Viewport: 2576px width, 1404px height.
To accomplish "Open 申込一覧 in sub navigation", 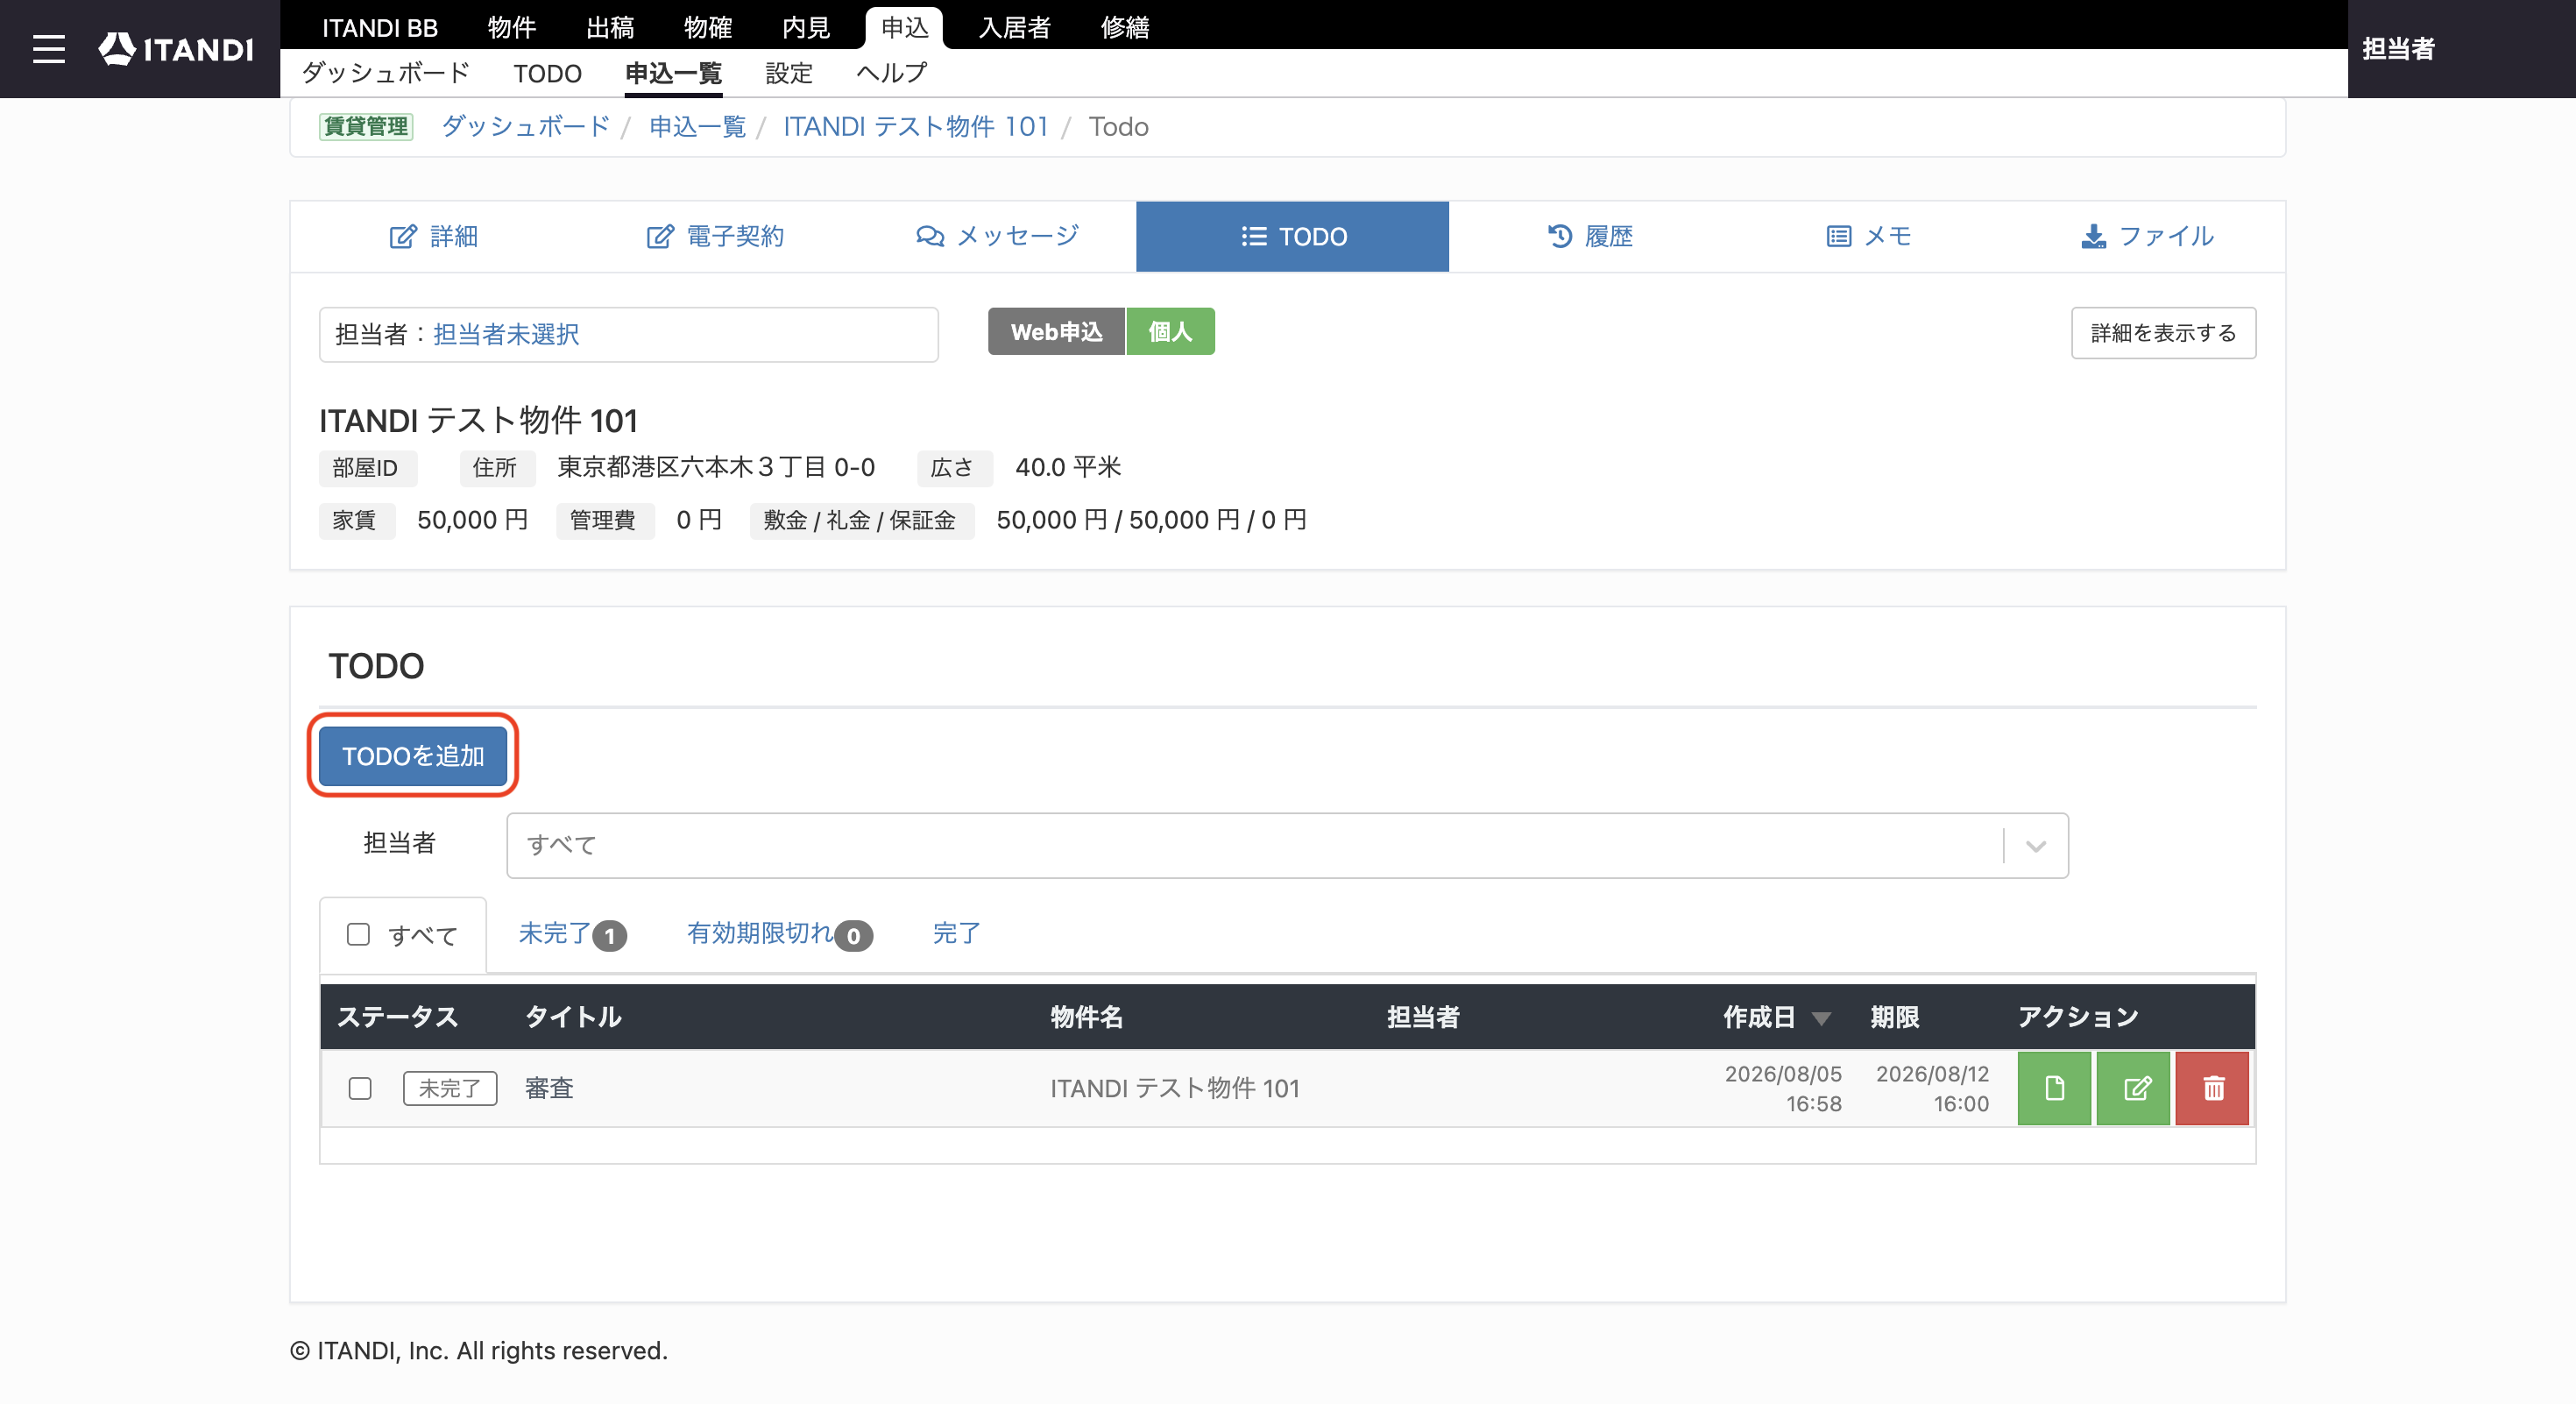I will point(673,73).
